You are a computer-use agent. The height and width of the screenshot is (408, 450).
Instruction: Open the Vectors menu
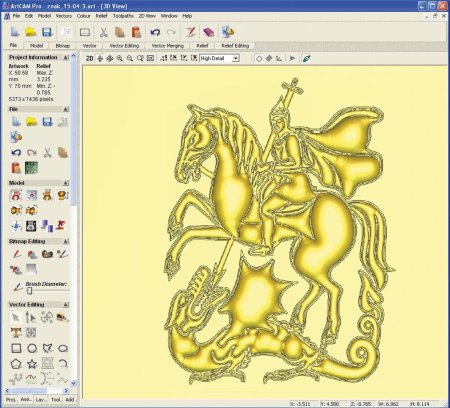[63, 16]
